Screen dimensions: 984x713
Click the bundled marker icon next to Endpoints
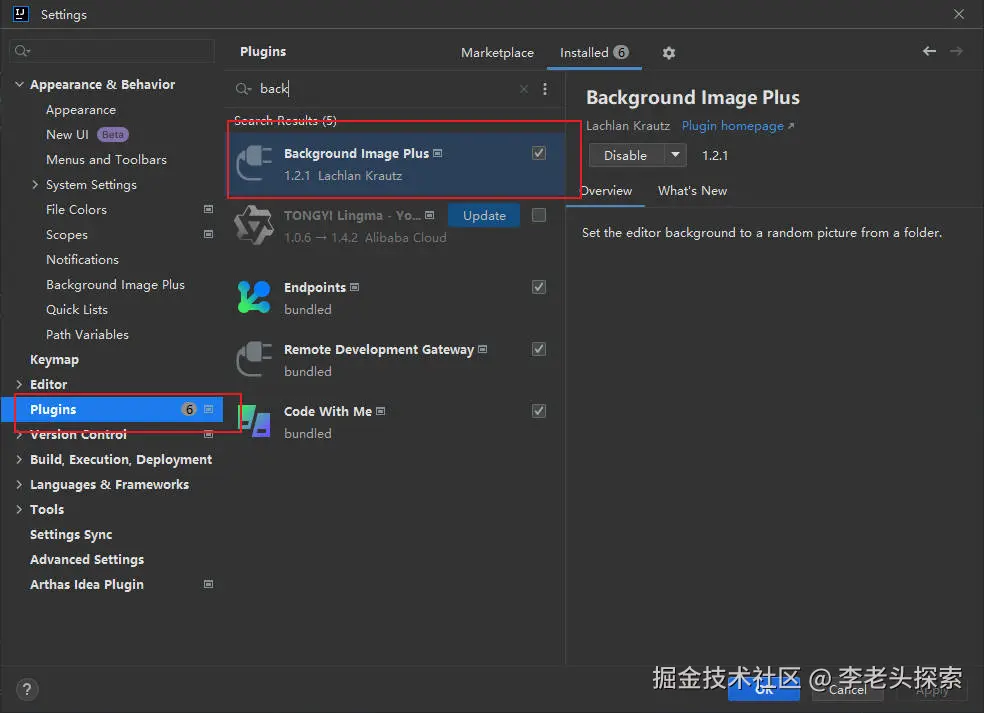tap(355, 287)
